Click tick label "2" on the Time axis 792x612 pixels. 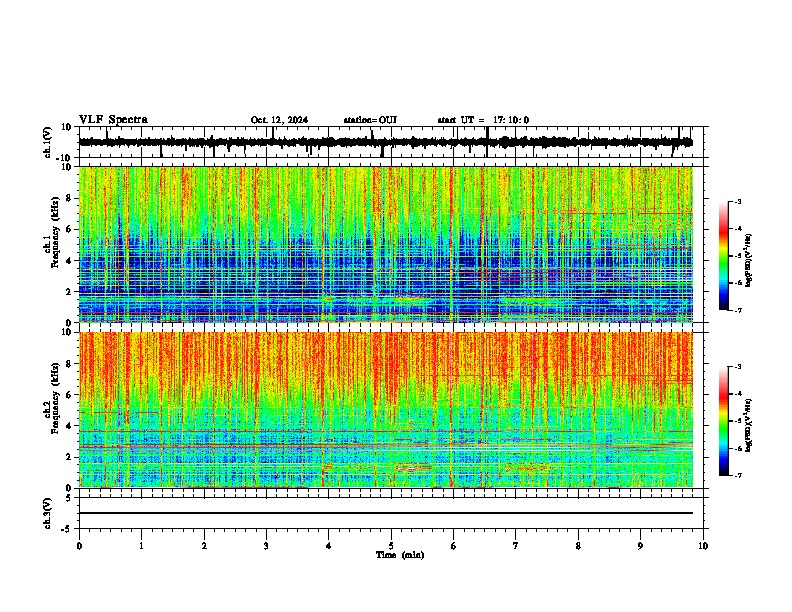coord(204,546)
